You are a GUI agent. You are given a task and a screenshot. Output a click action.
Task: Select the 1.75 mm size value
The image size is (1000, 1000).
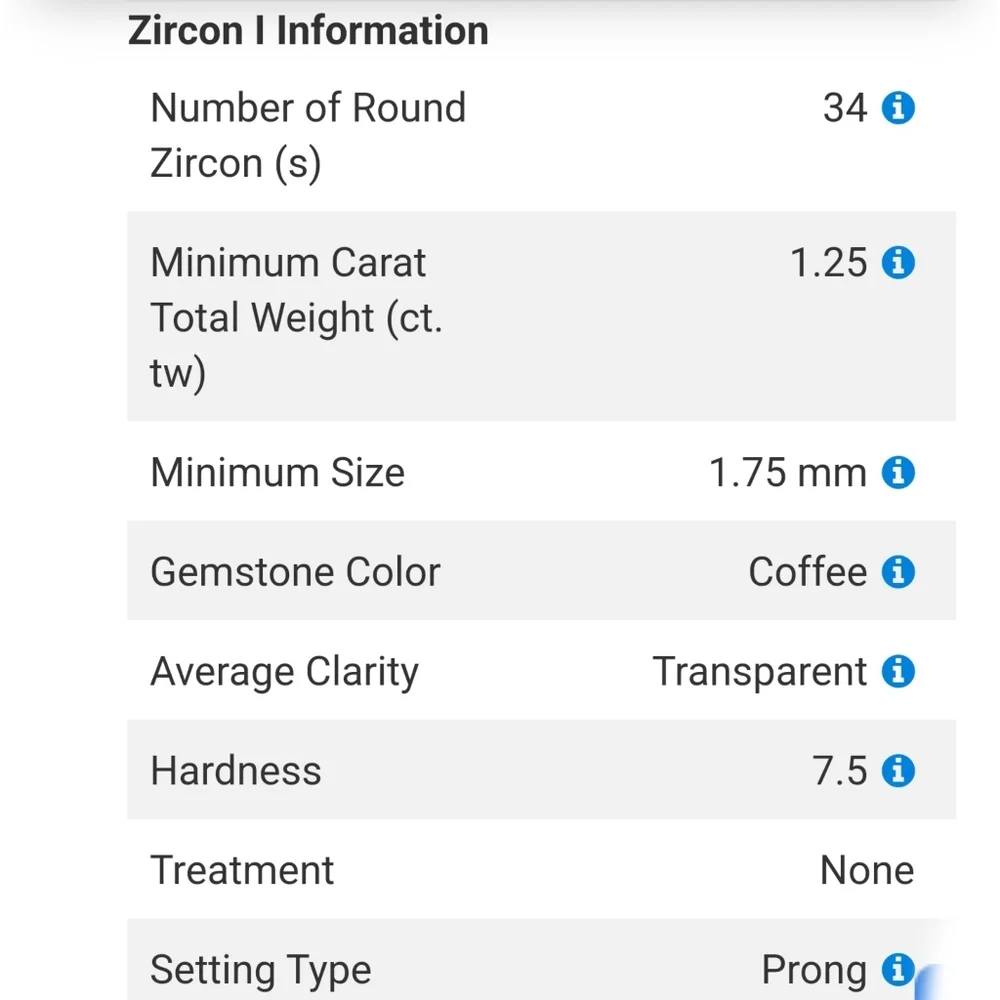tap(787, 472)
